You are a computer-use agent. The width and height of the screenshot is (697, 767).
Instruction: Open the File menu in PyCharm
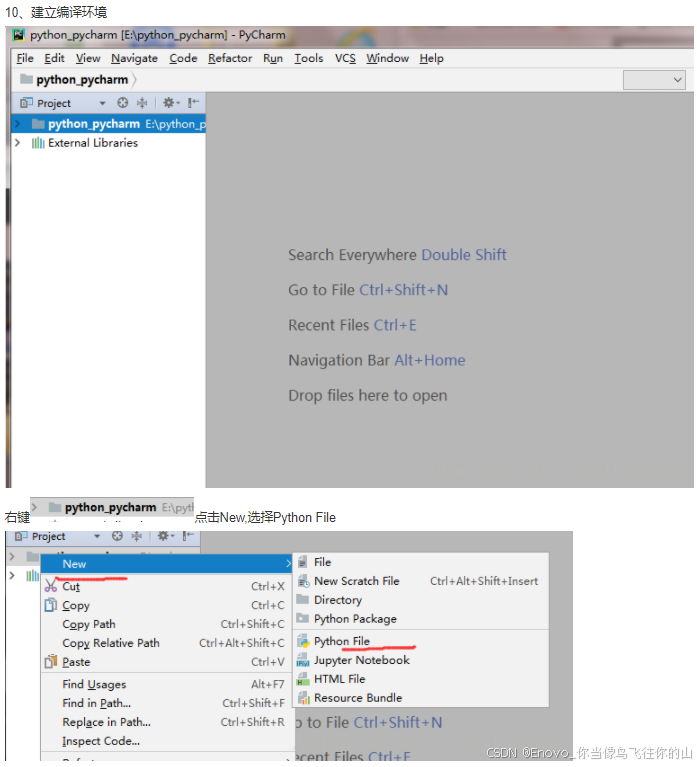[x=24, y=58]
